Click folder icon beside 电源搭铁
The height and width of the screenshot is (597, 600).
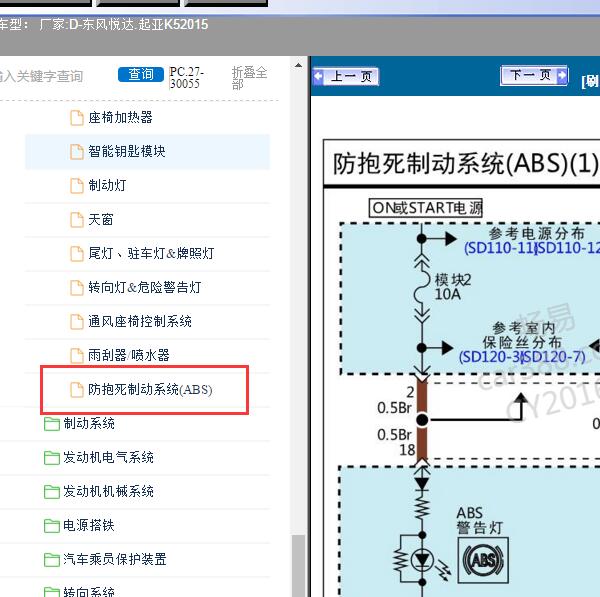point(52,526)
